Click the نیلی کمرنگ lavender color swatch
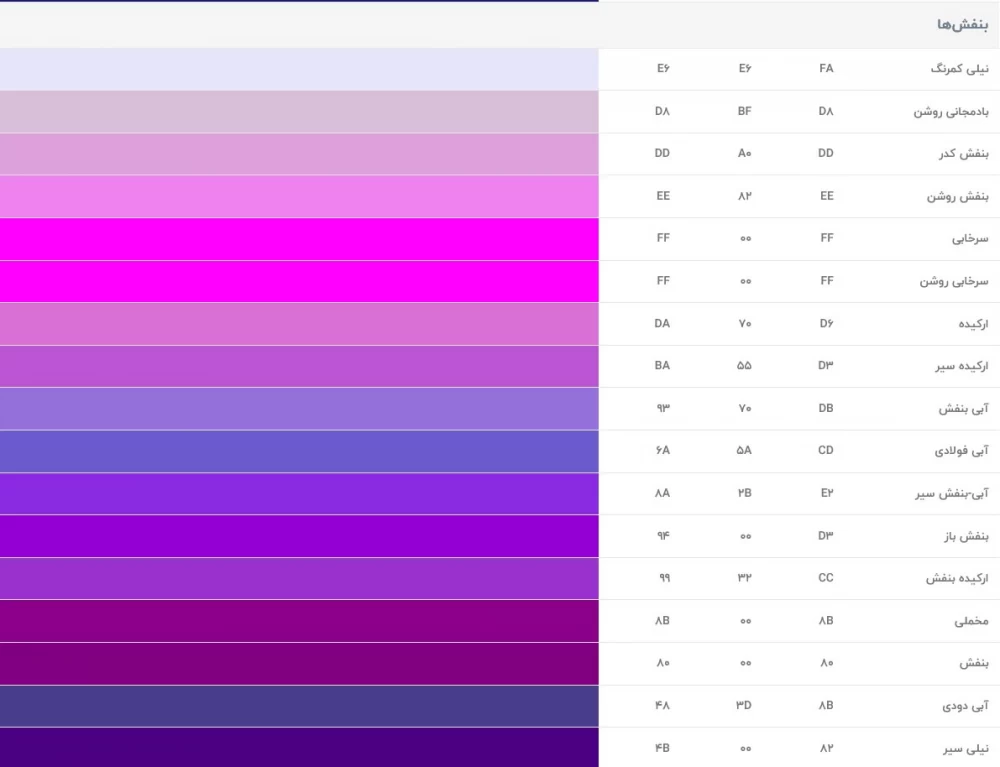Screen dimensions: 1000x767 (299, 69)
